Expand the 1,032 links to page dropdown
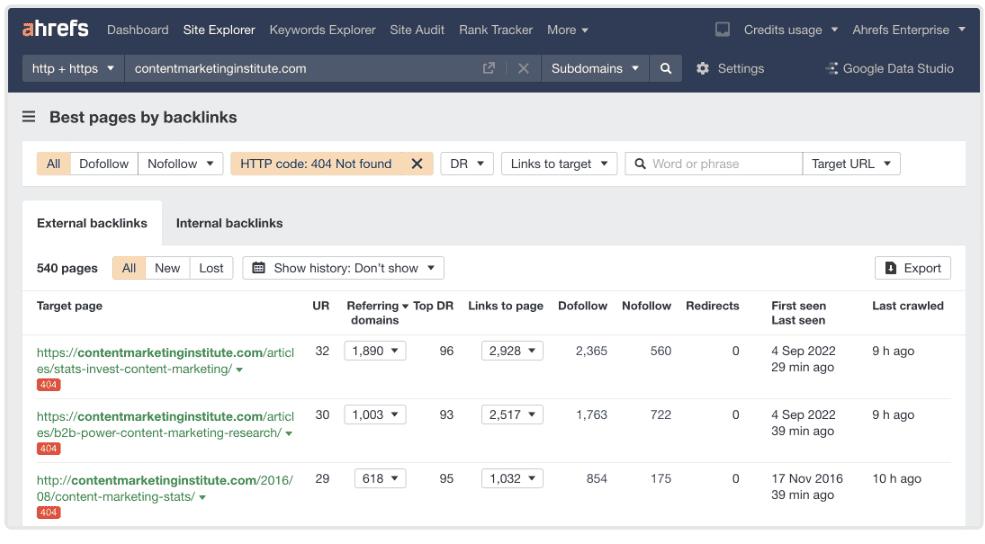Viewport: 985px width, 544px height. click(512, 479)
